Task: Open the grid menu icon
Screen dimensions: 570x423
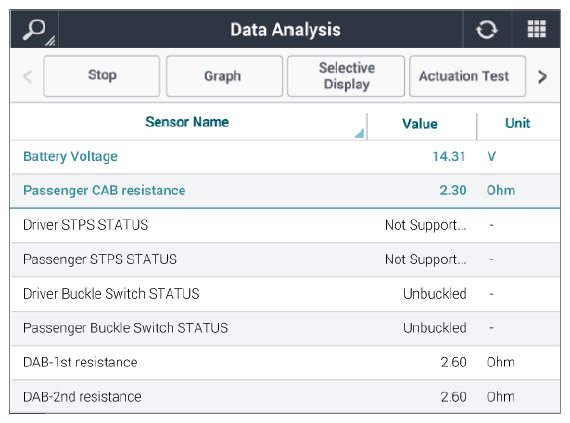Action: pos(537,29)
